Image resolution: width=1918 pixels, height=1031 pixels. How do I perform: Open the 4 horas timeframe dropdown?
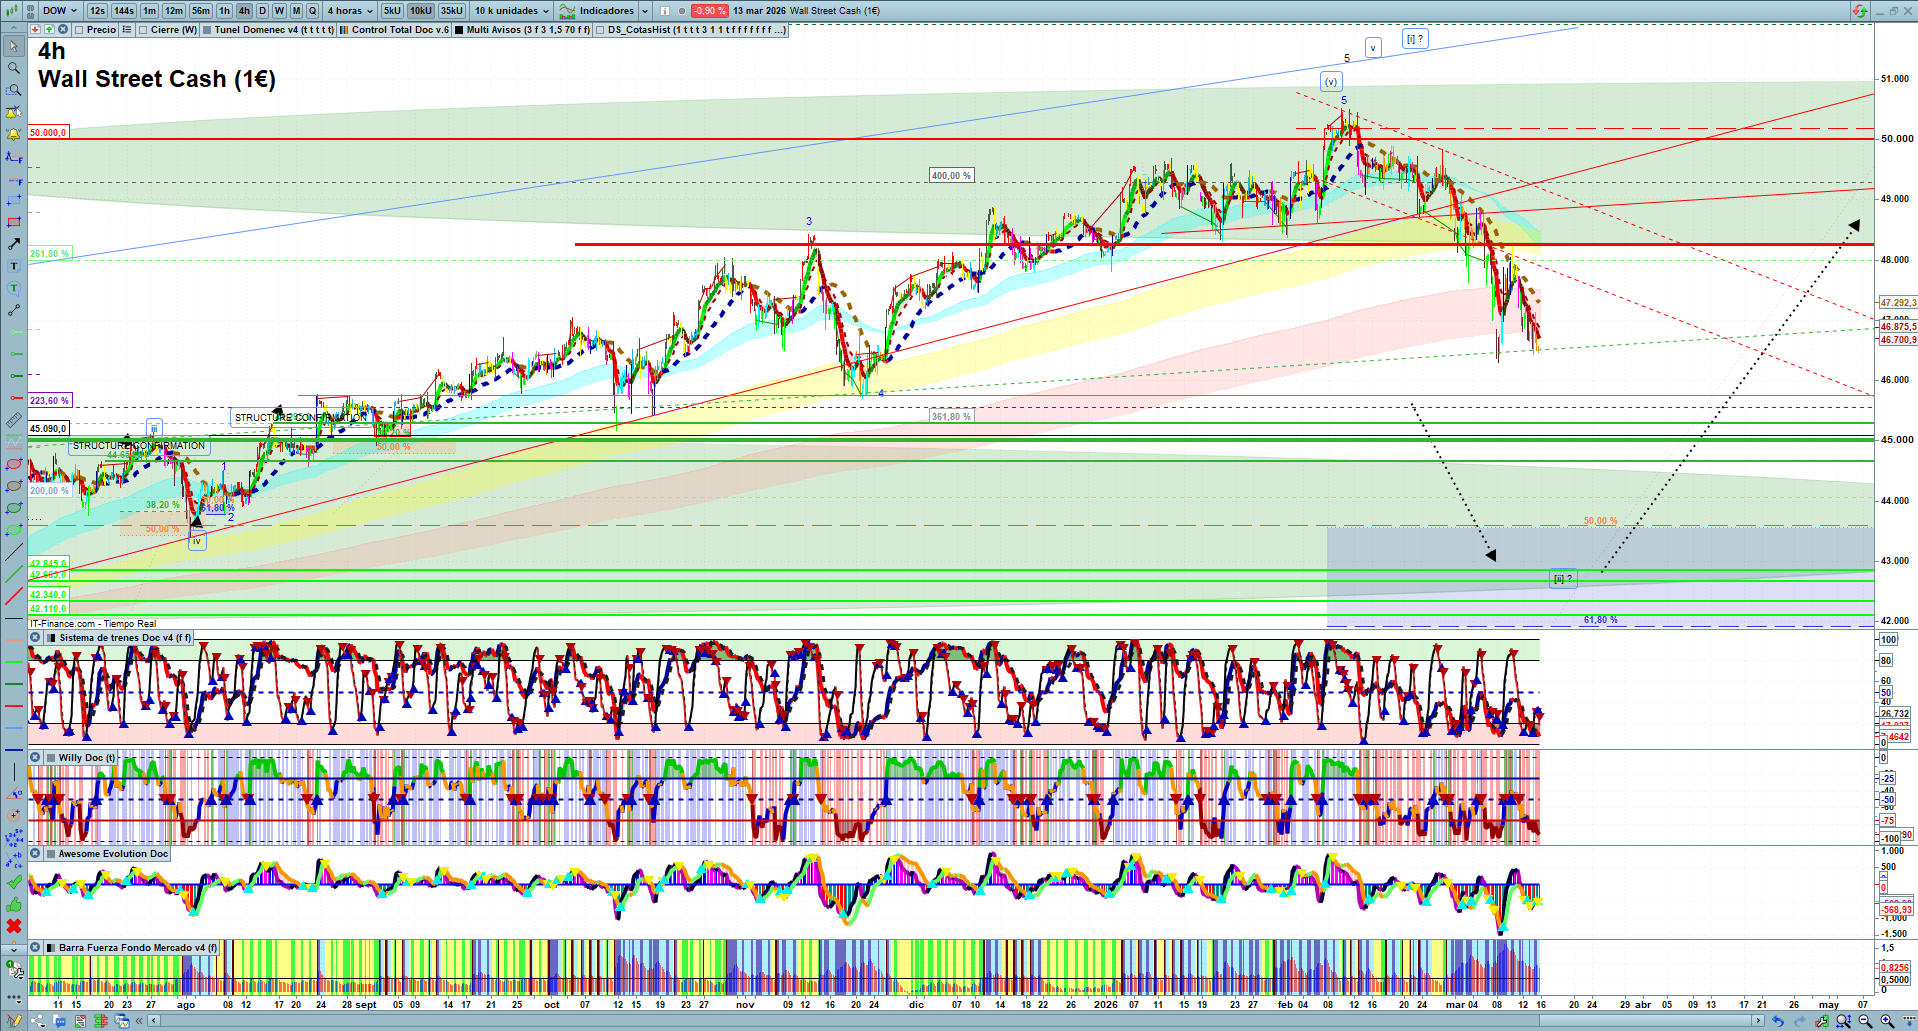[350, 11]
